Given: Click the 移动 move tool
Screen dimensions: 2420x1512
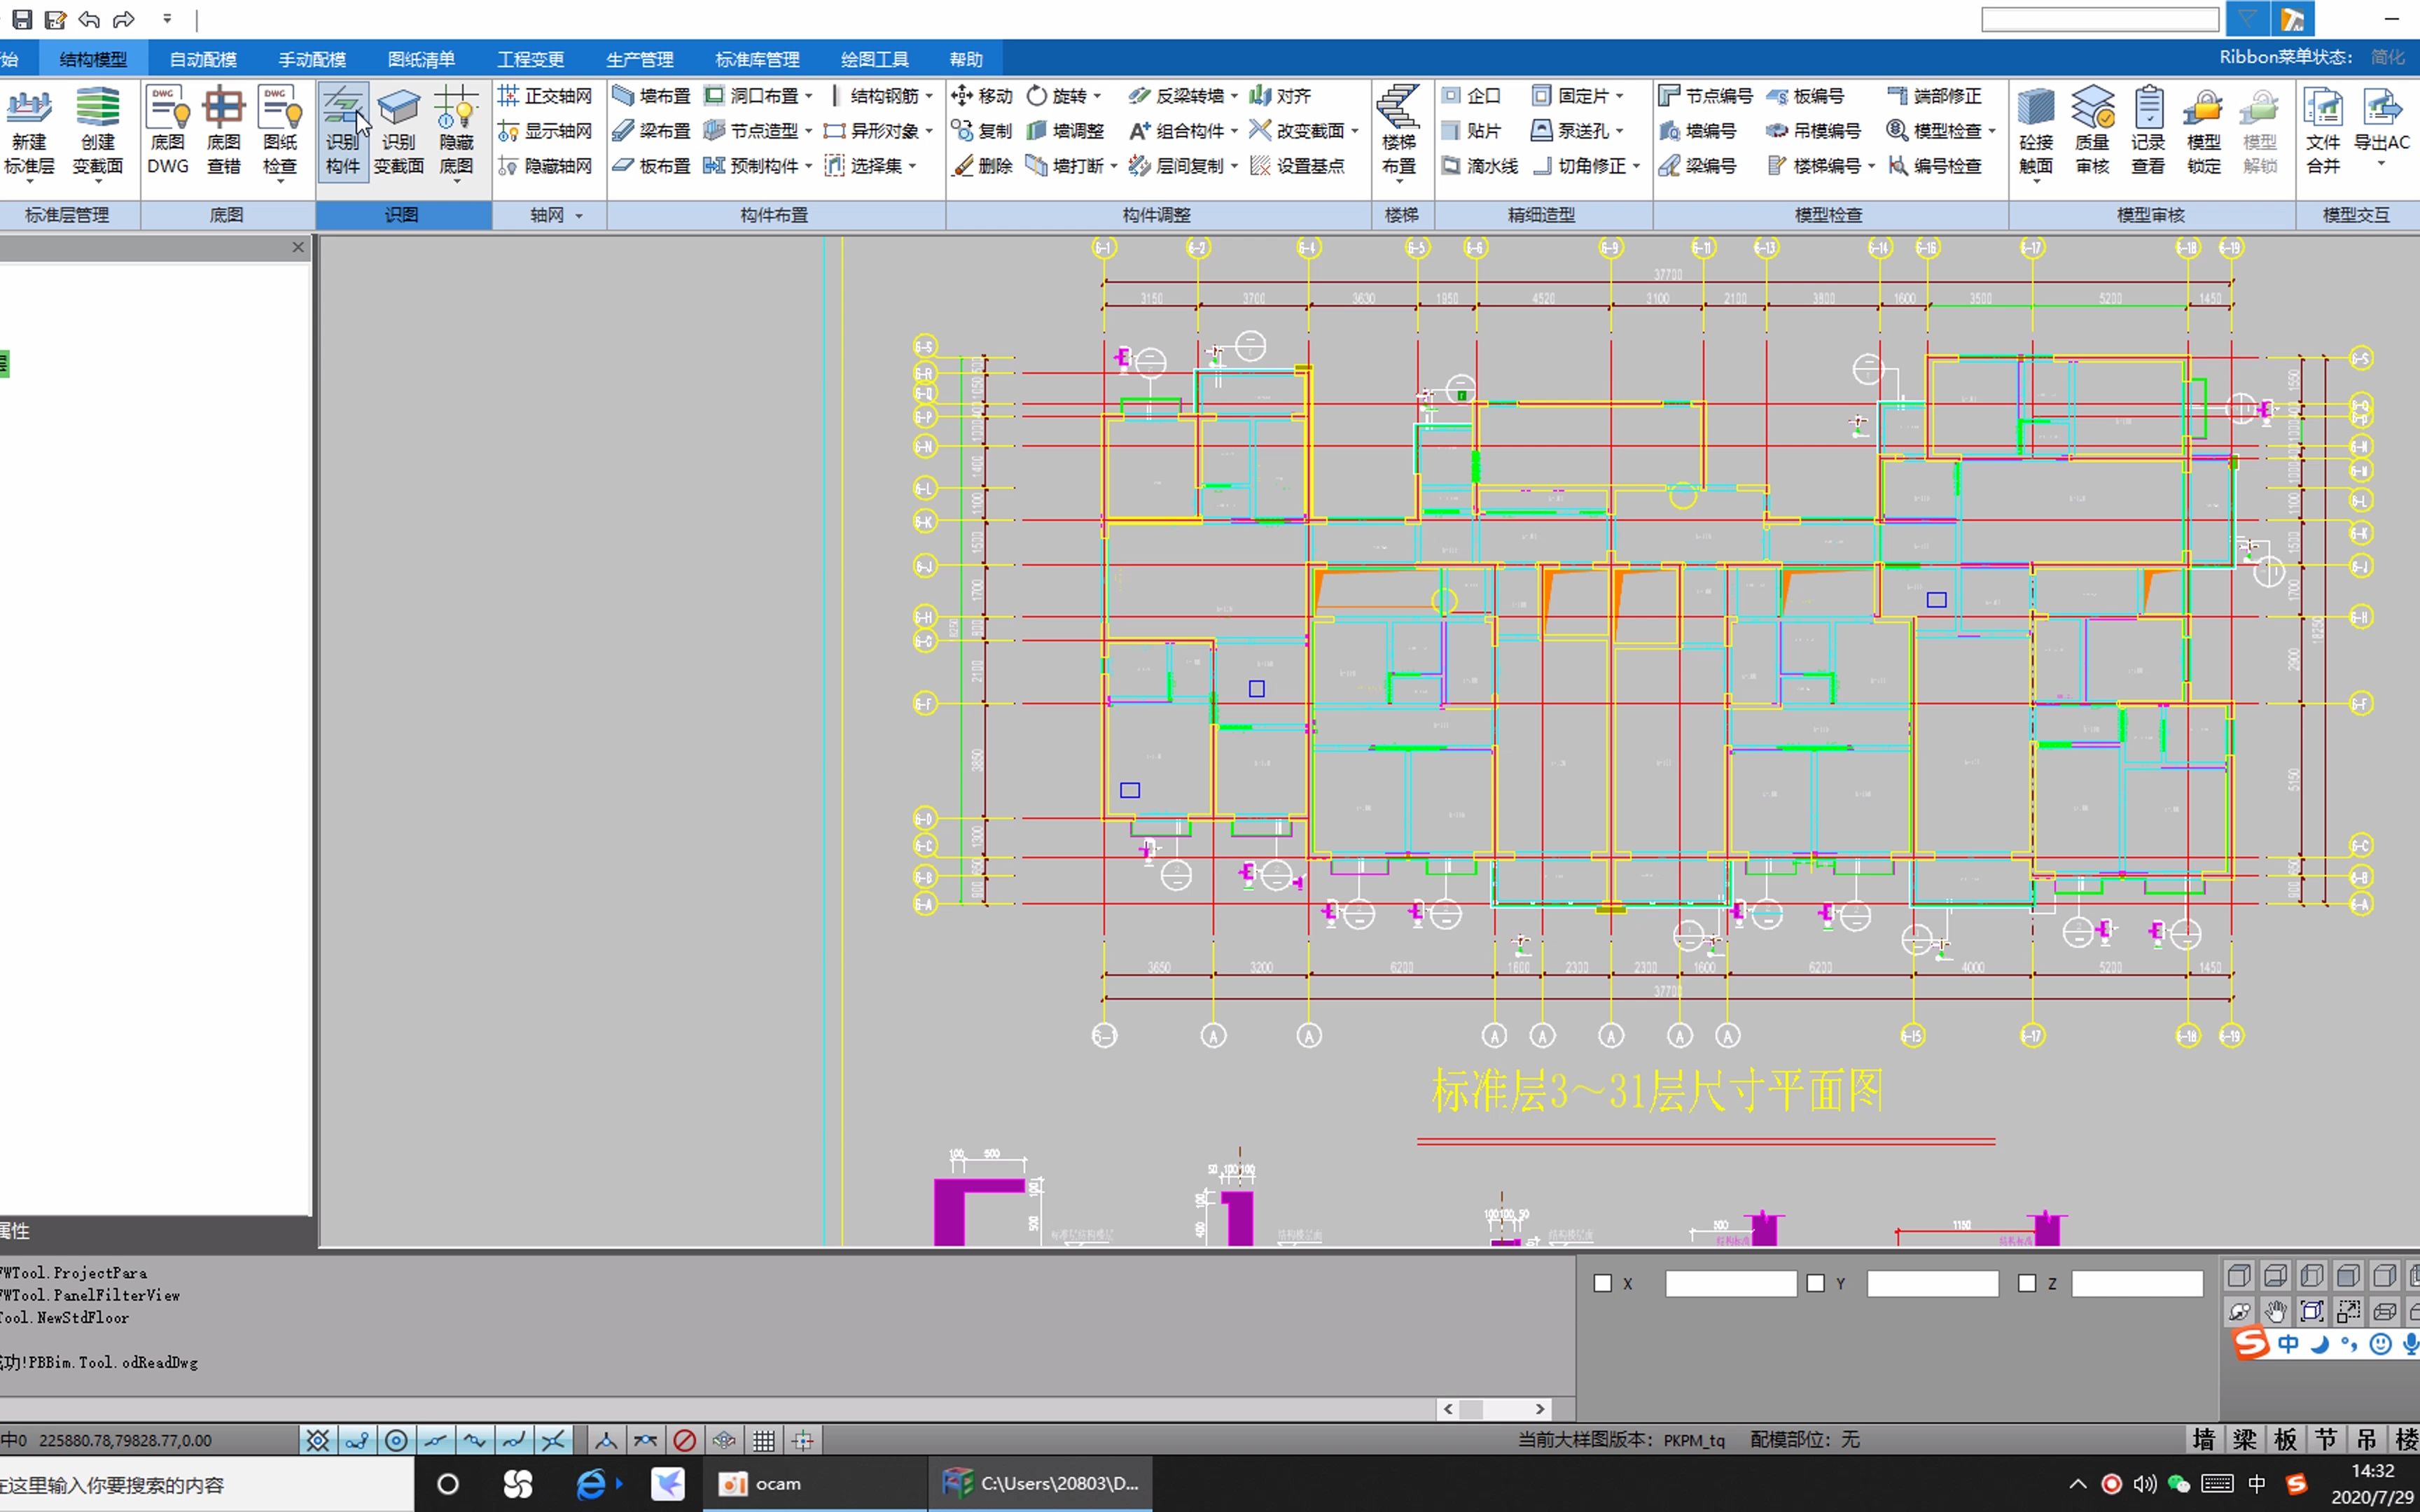Looking at the screenshot, I should 982,96.
